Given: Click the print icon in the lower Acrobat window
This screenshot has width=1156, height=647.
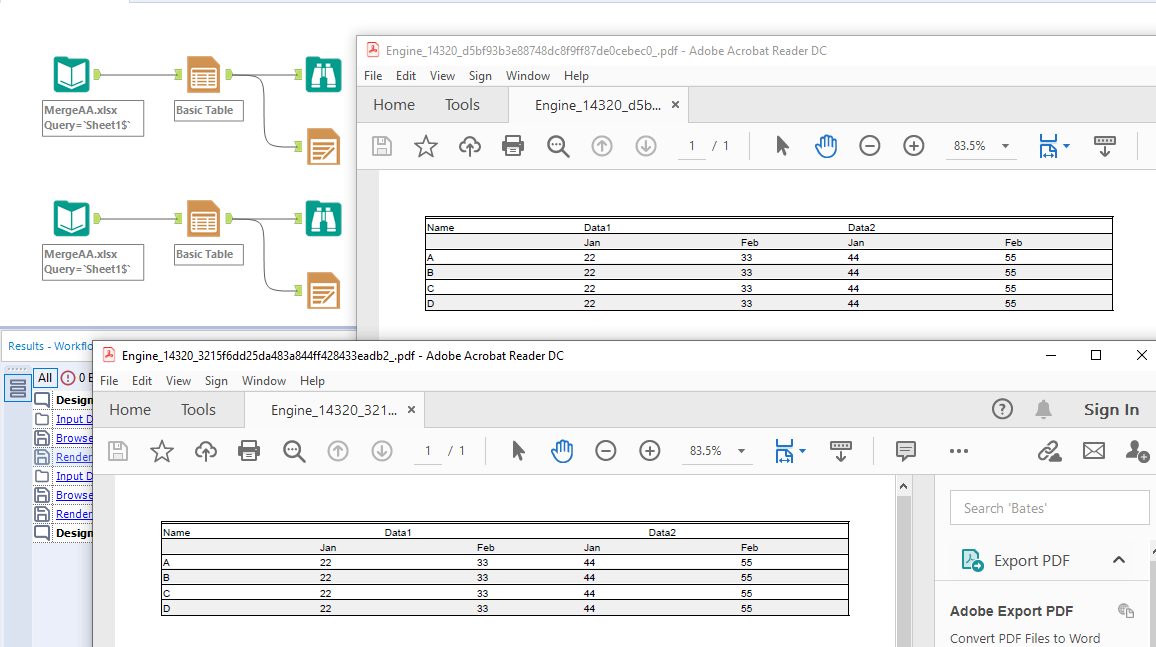Looking at the screenshot, I should click(x=249, y=451).
